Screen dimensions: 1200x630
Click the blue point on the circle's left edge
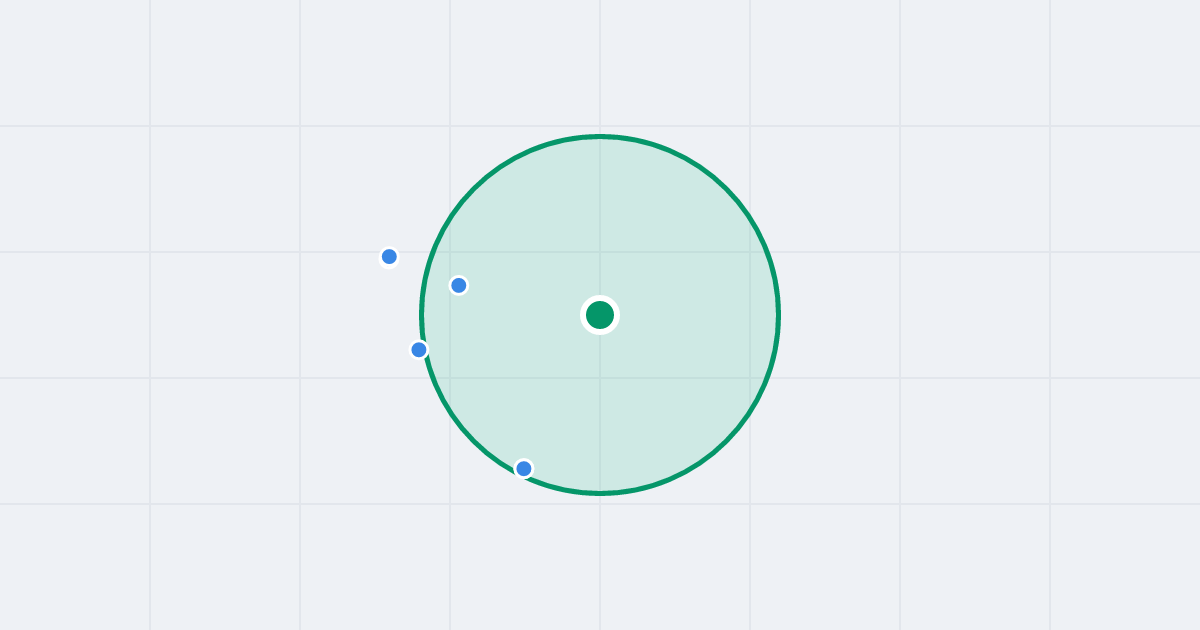pos(419,350)
